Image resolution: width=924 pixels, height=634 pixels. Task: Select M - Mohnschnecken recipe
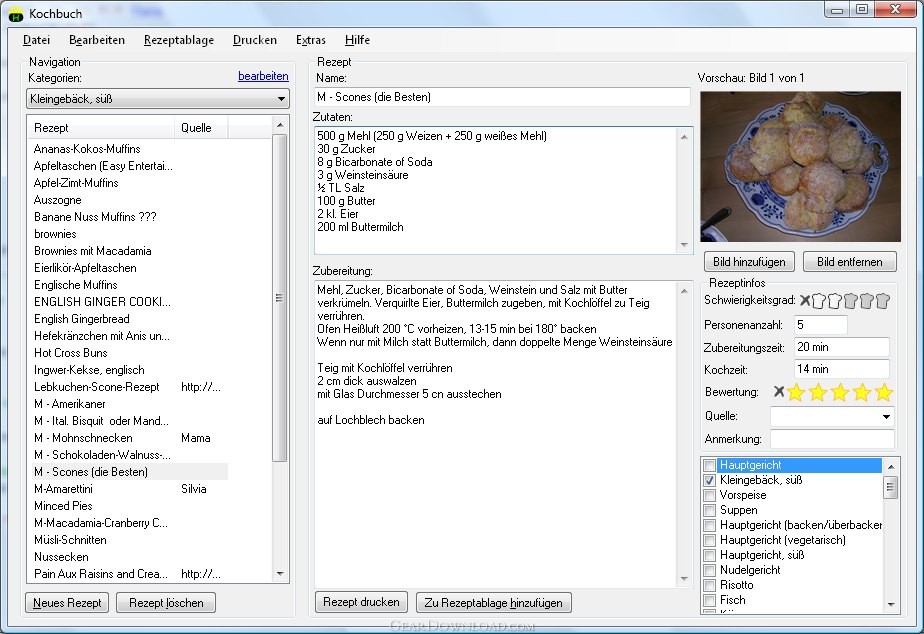point(83,438)
